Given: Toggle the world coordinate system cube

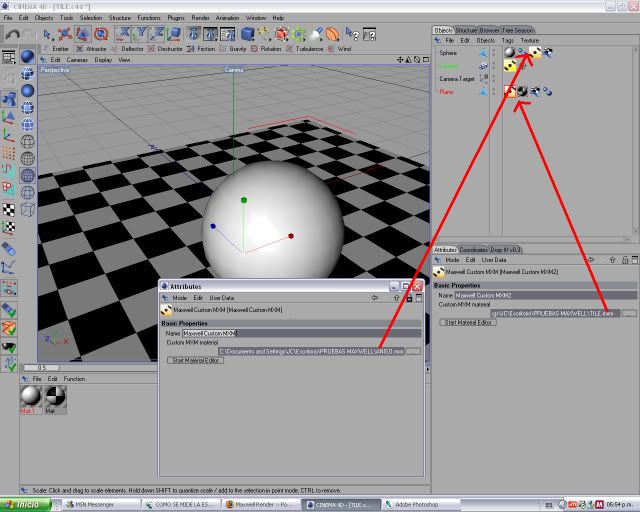Looking at the screenshot, I should (x=175, y=34).
